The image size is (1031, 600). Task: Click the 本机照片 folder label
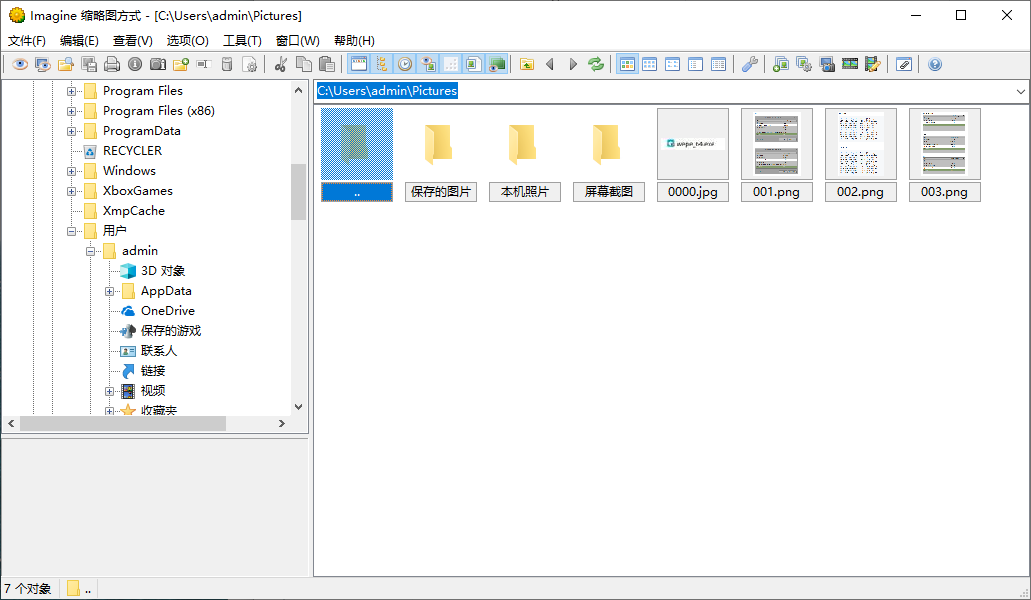pos(525,192)
